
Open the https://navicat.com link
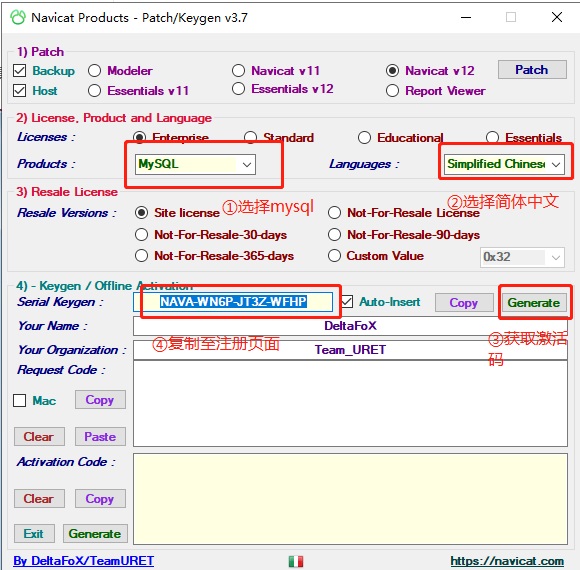click(x=507, y=561)
